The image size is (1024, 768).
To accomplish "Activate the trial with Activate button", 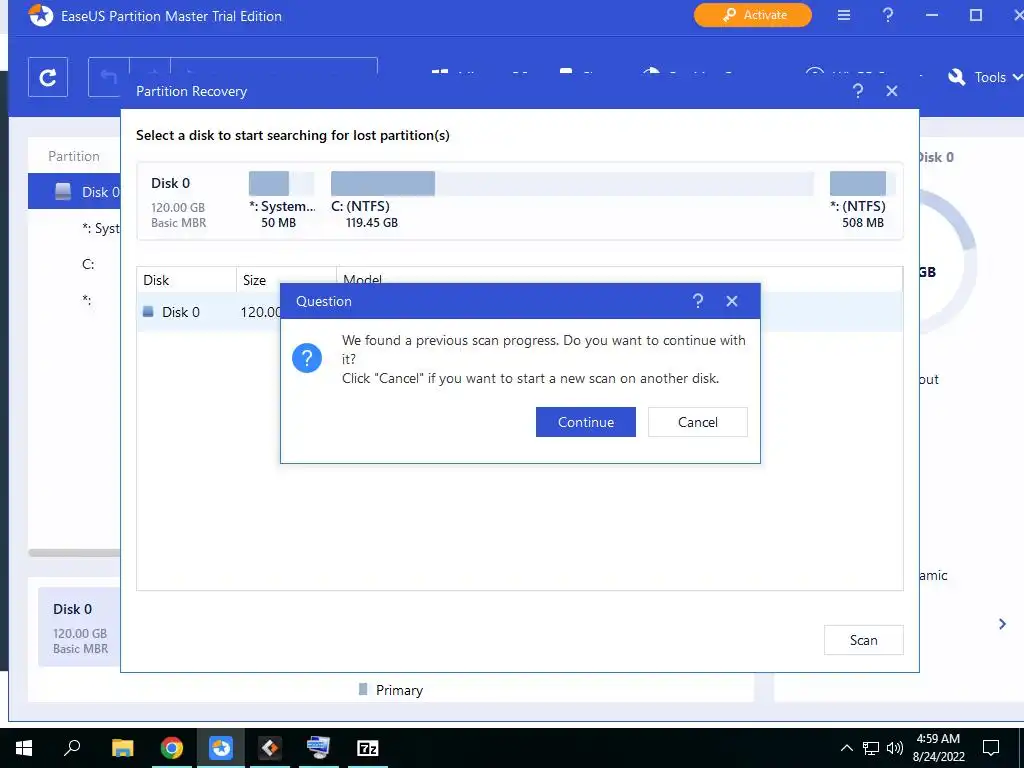I will coord(752,15).
